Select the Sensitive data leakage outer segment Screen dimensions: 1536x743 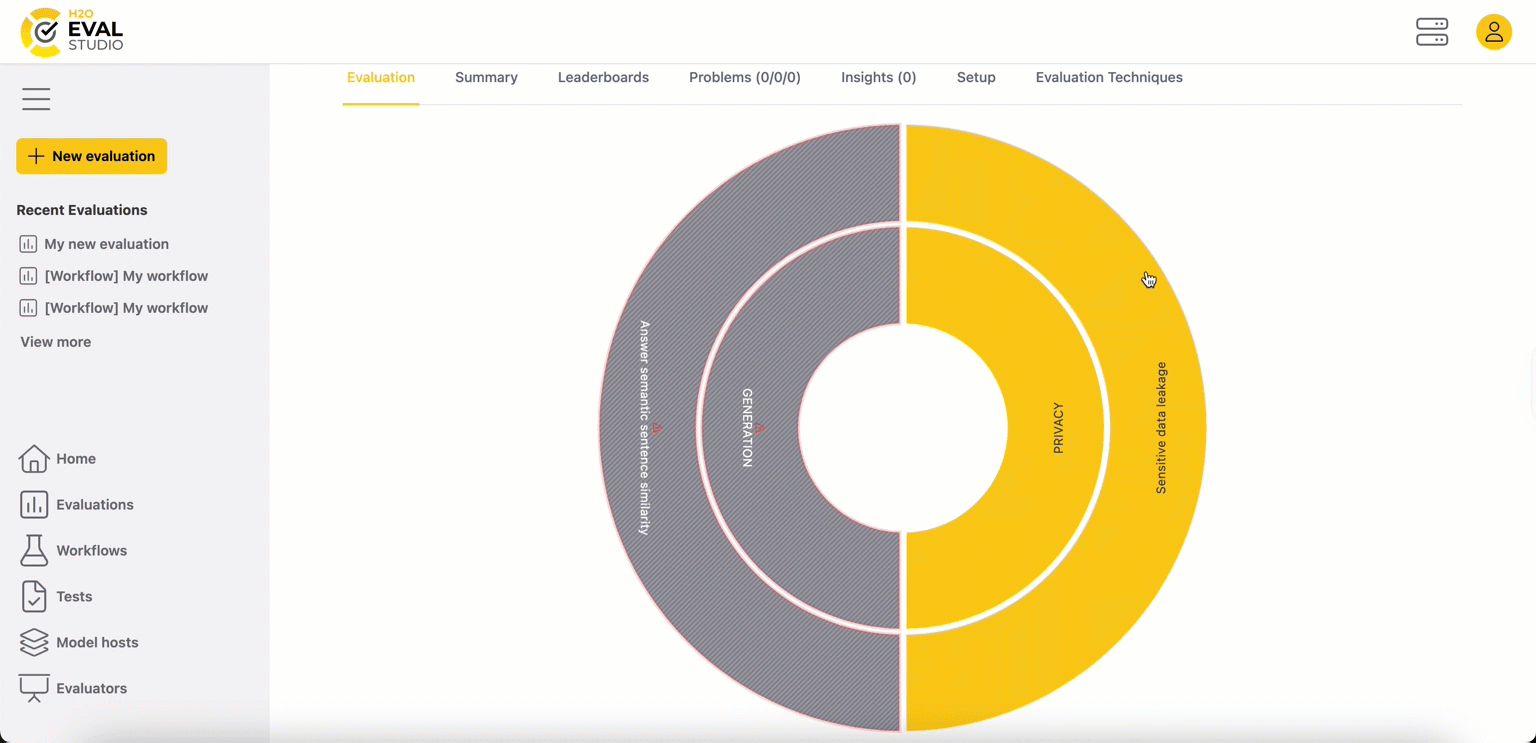(x=1160, y=428)
